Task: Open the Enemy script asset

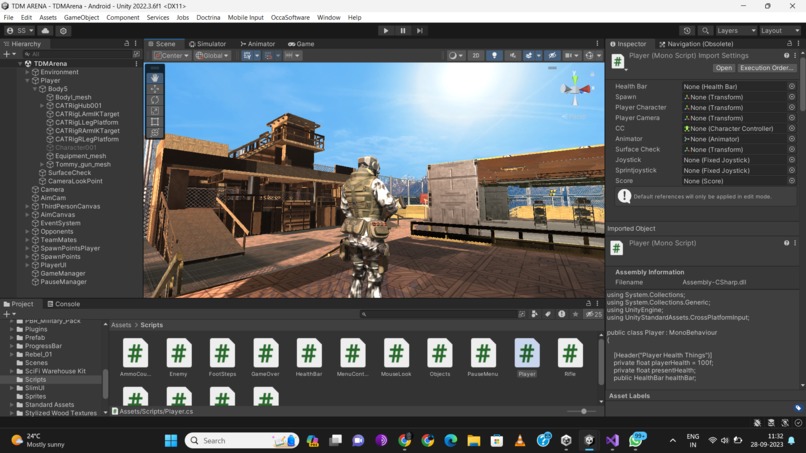Action: [178, 357]
